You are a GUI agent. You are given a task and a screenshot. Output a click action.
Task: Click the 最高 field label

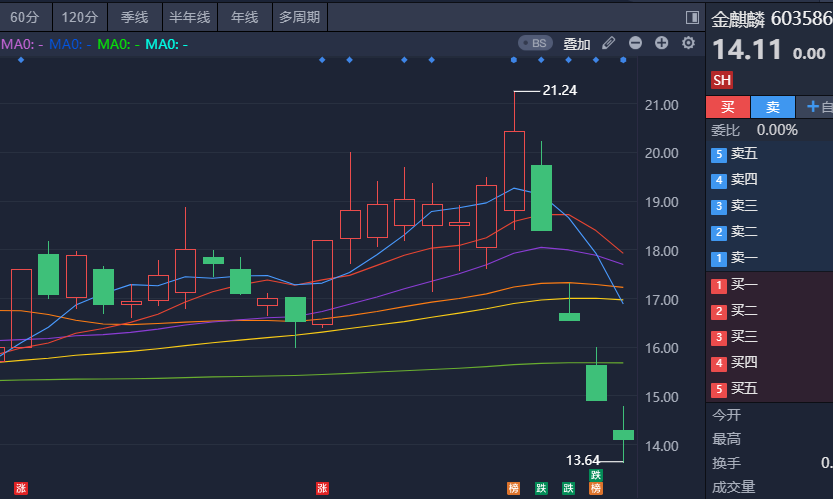(x=726, y=439)
